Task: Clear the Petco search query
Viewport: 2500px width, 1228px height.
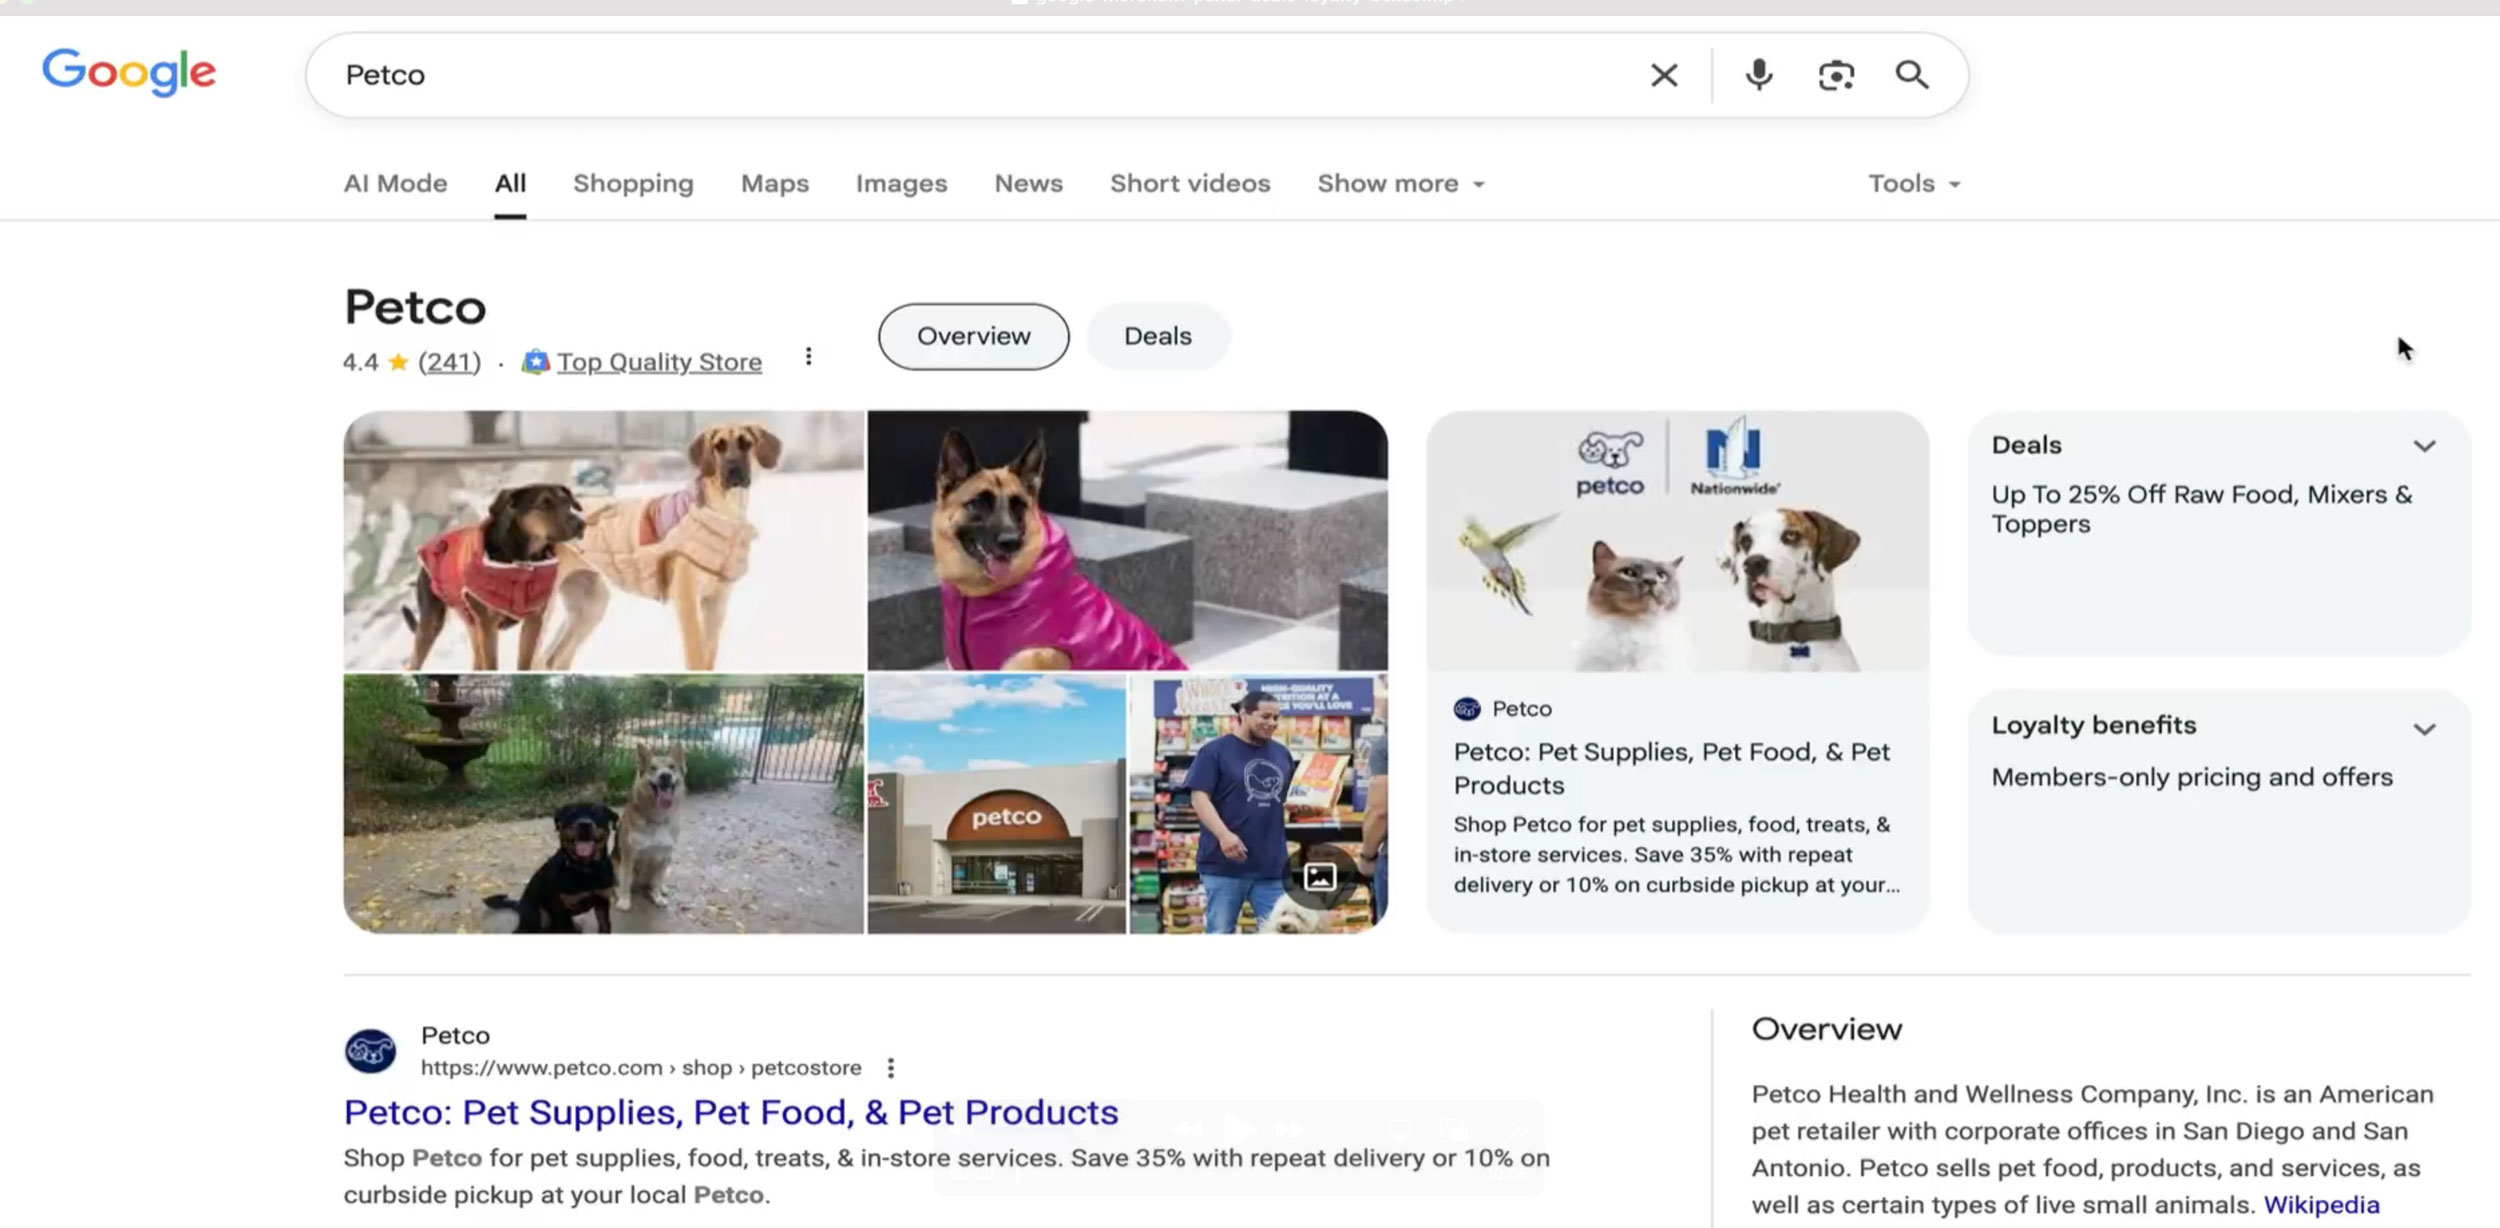Action: (x=1663, y=74)
